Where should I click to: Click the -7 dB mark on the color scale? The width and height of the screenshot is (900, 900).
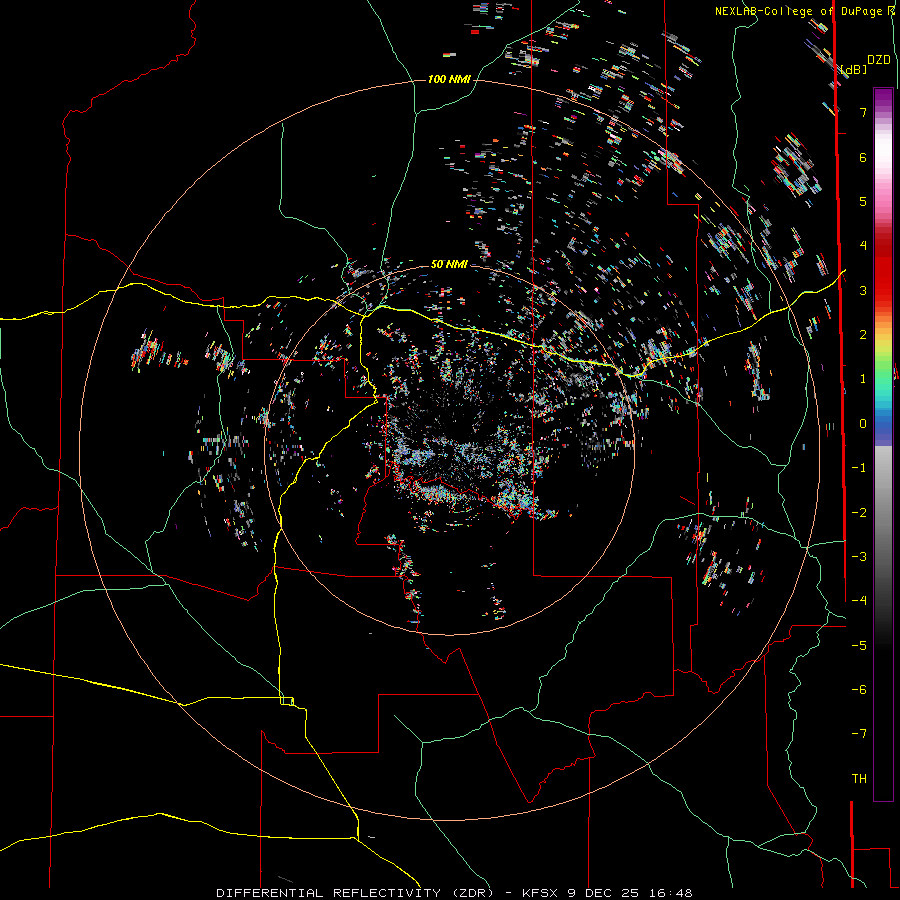(859, 734)
